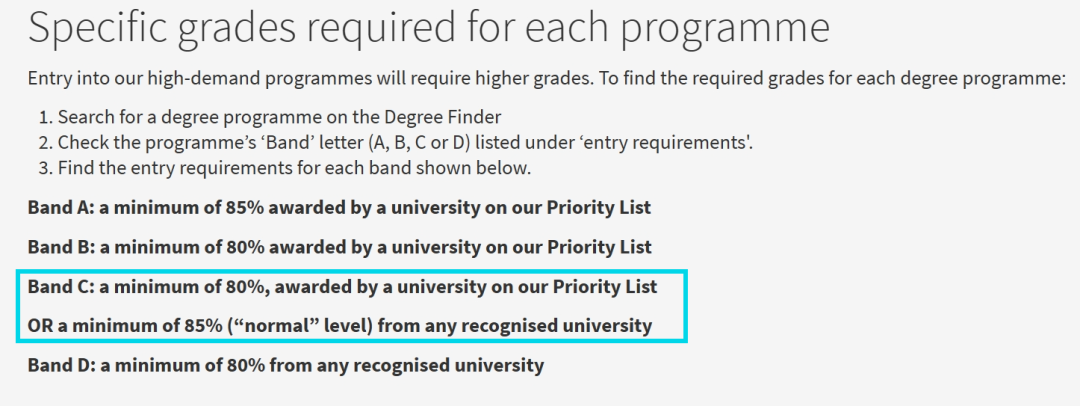This screenshot has height=406, width=1080.
Task: Select step 3 'Find the entry requirements' line
Action: click(x=285, y=168)
